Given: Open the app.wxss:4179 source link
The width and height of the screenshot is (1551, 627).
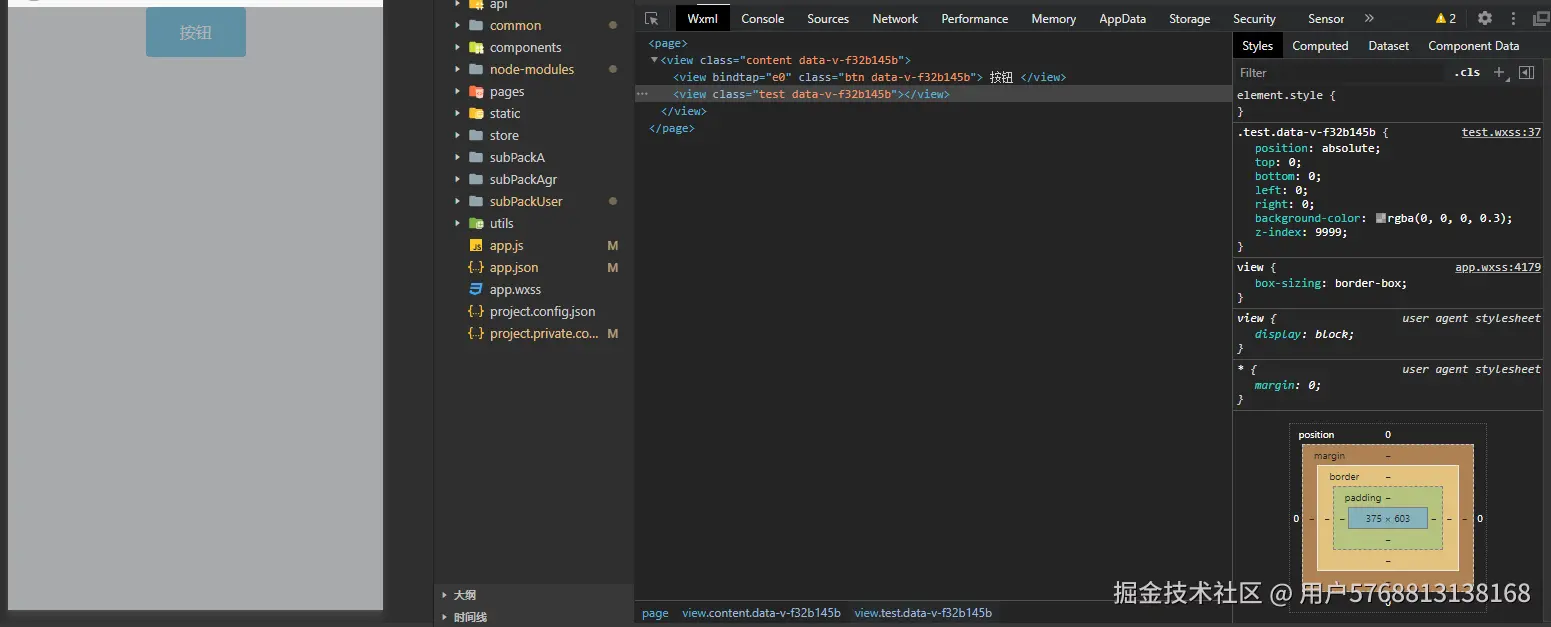Looking at the screenshot, I should 1497,267.
